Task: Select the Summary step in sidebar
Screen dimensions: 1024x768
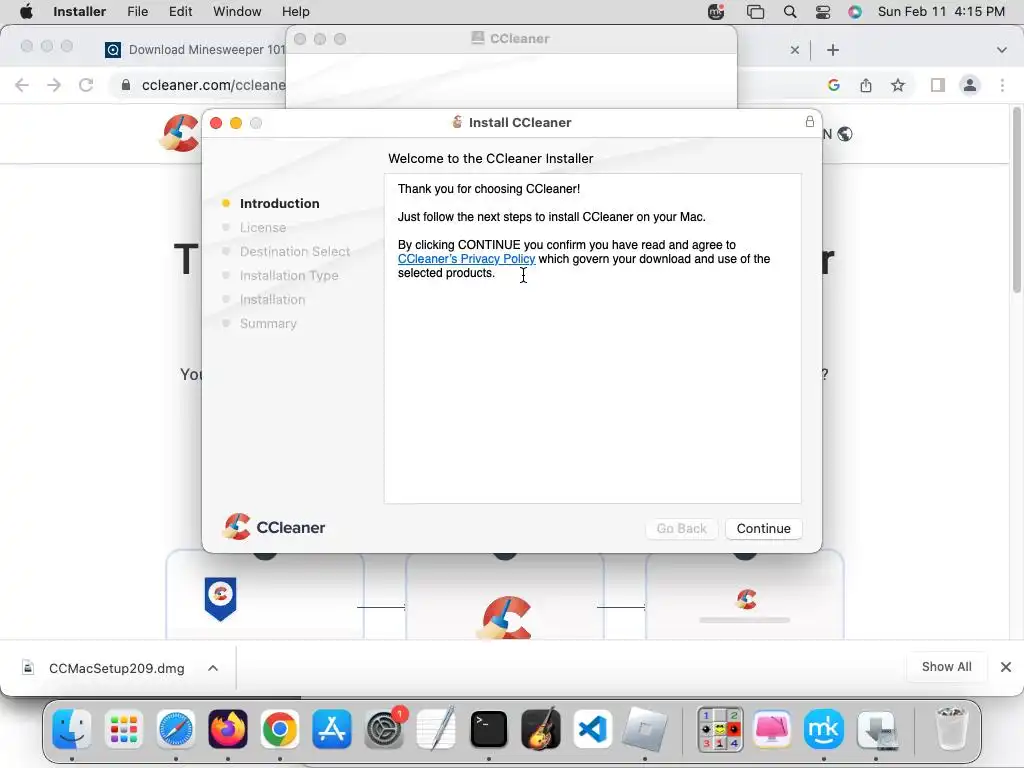Action: [x=268, y=323]
